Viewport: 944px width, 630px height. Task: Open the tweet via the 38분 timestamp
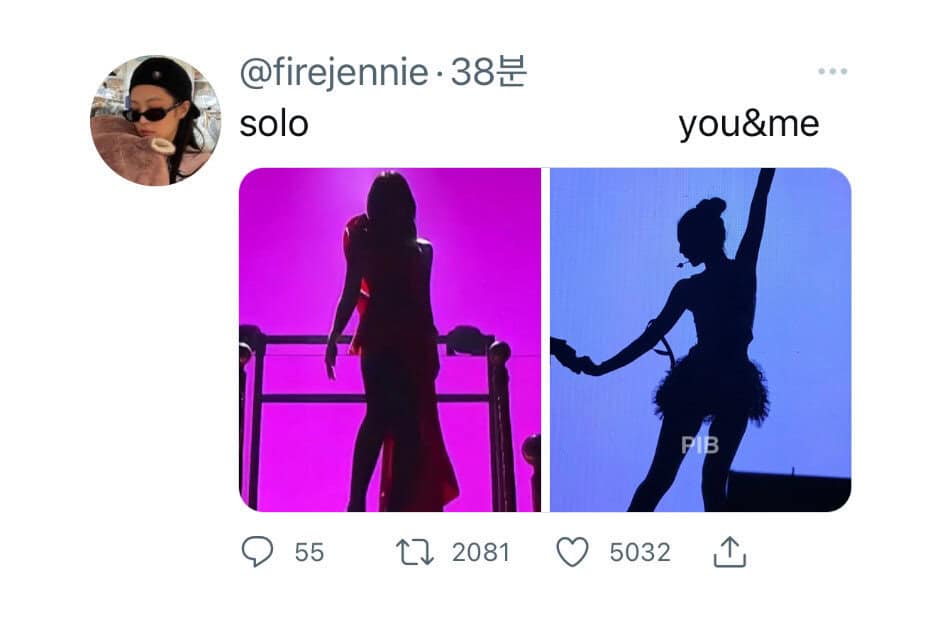489,73
